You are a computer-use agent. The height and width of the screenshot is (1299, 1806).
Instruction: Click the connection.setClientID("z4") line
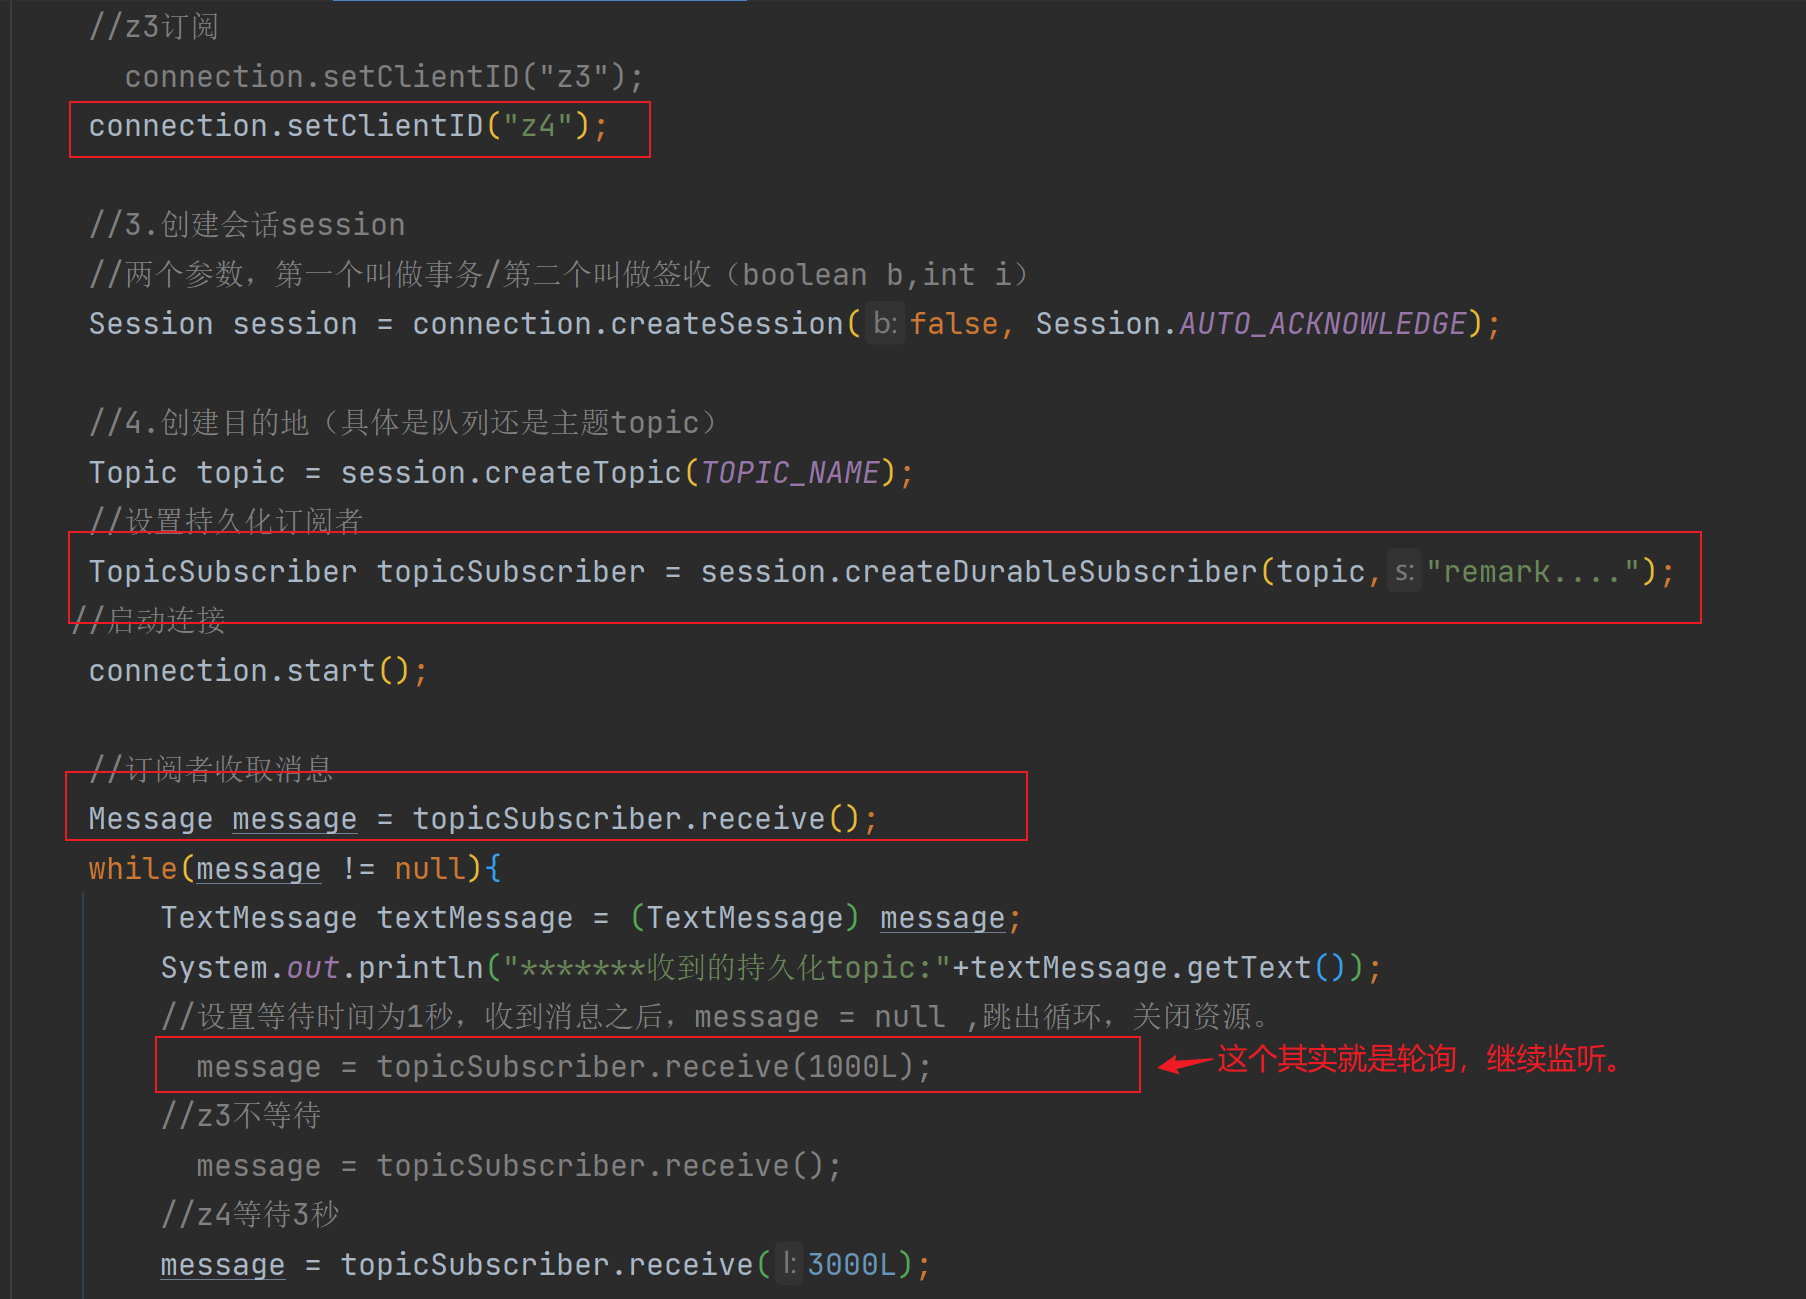coord(348,126)
